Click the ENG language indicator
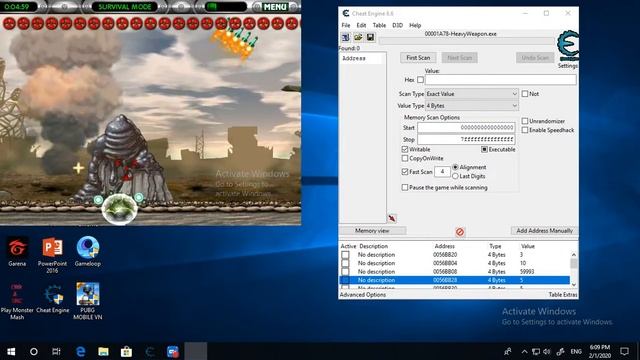Image resolution: width=640 pixels, height=360 pixels. tap(576, 351)
